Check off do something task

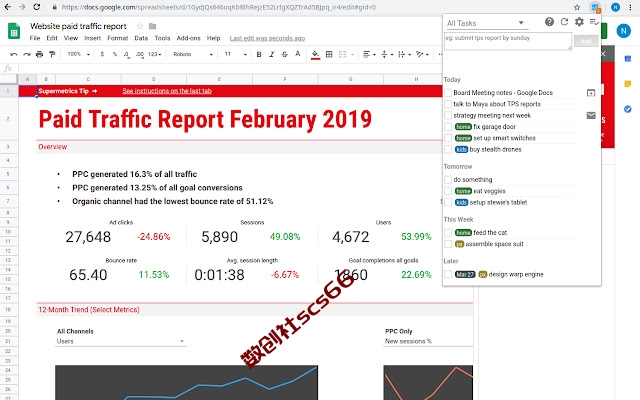click(x=448, y=180)
